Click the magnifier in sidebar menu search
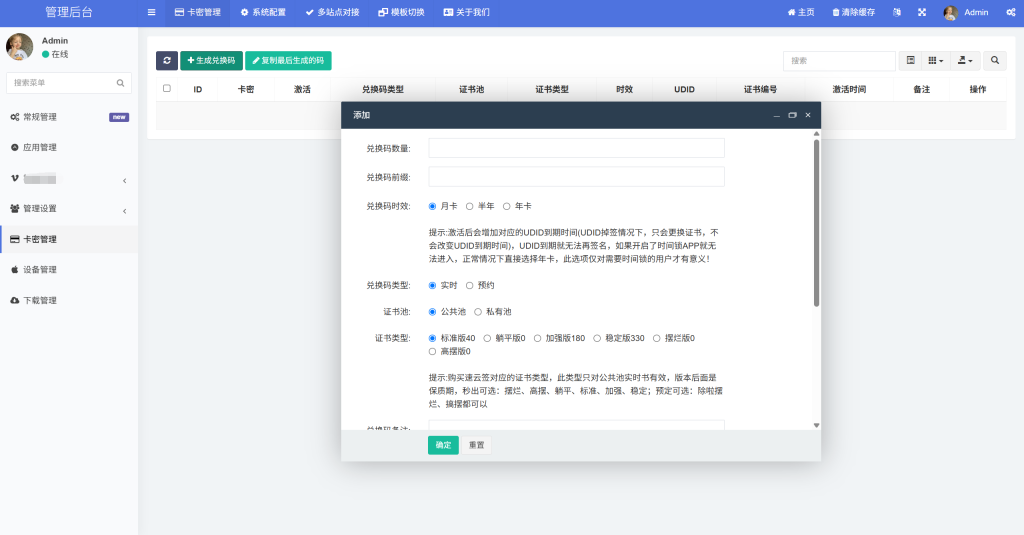This screenshot has height=535, width=1024. 121,83
